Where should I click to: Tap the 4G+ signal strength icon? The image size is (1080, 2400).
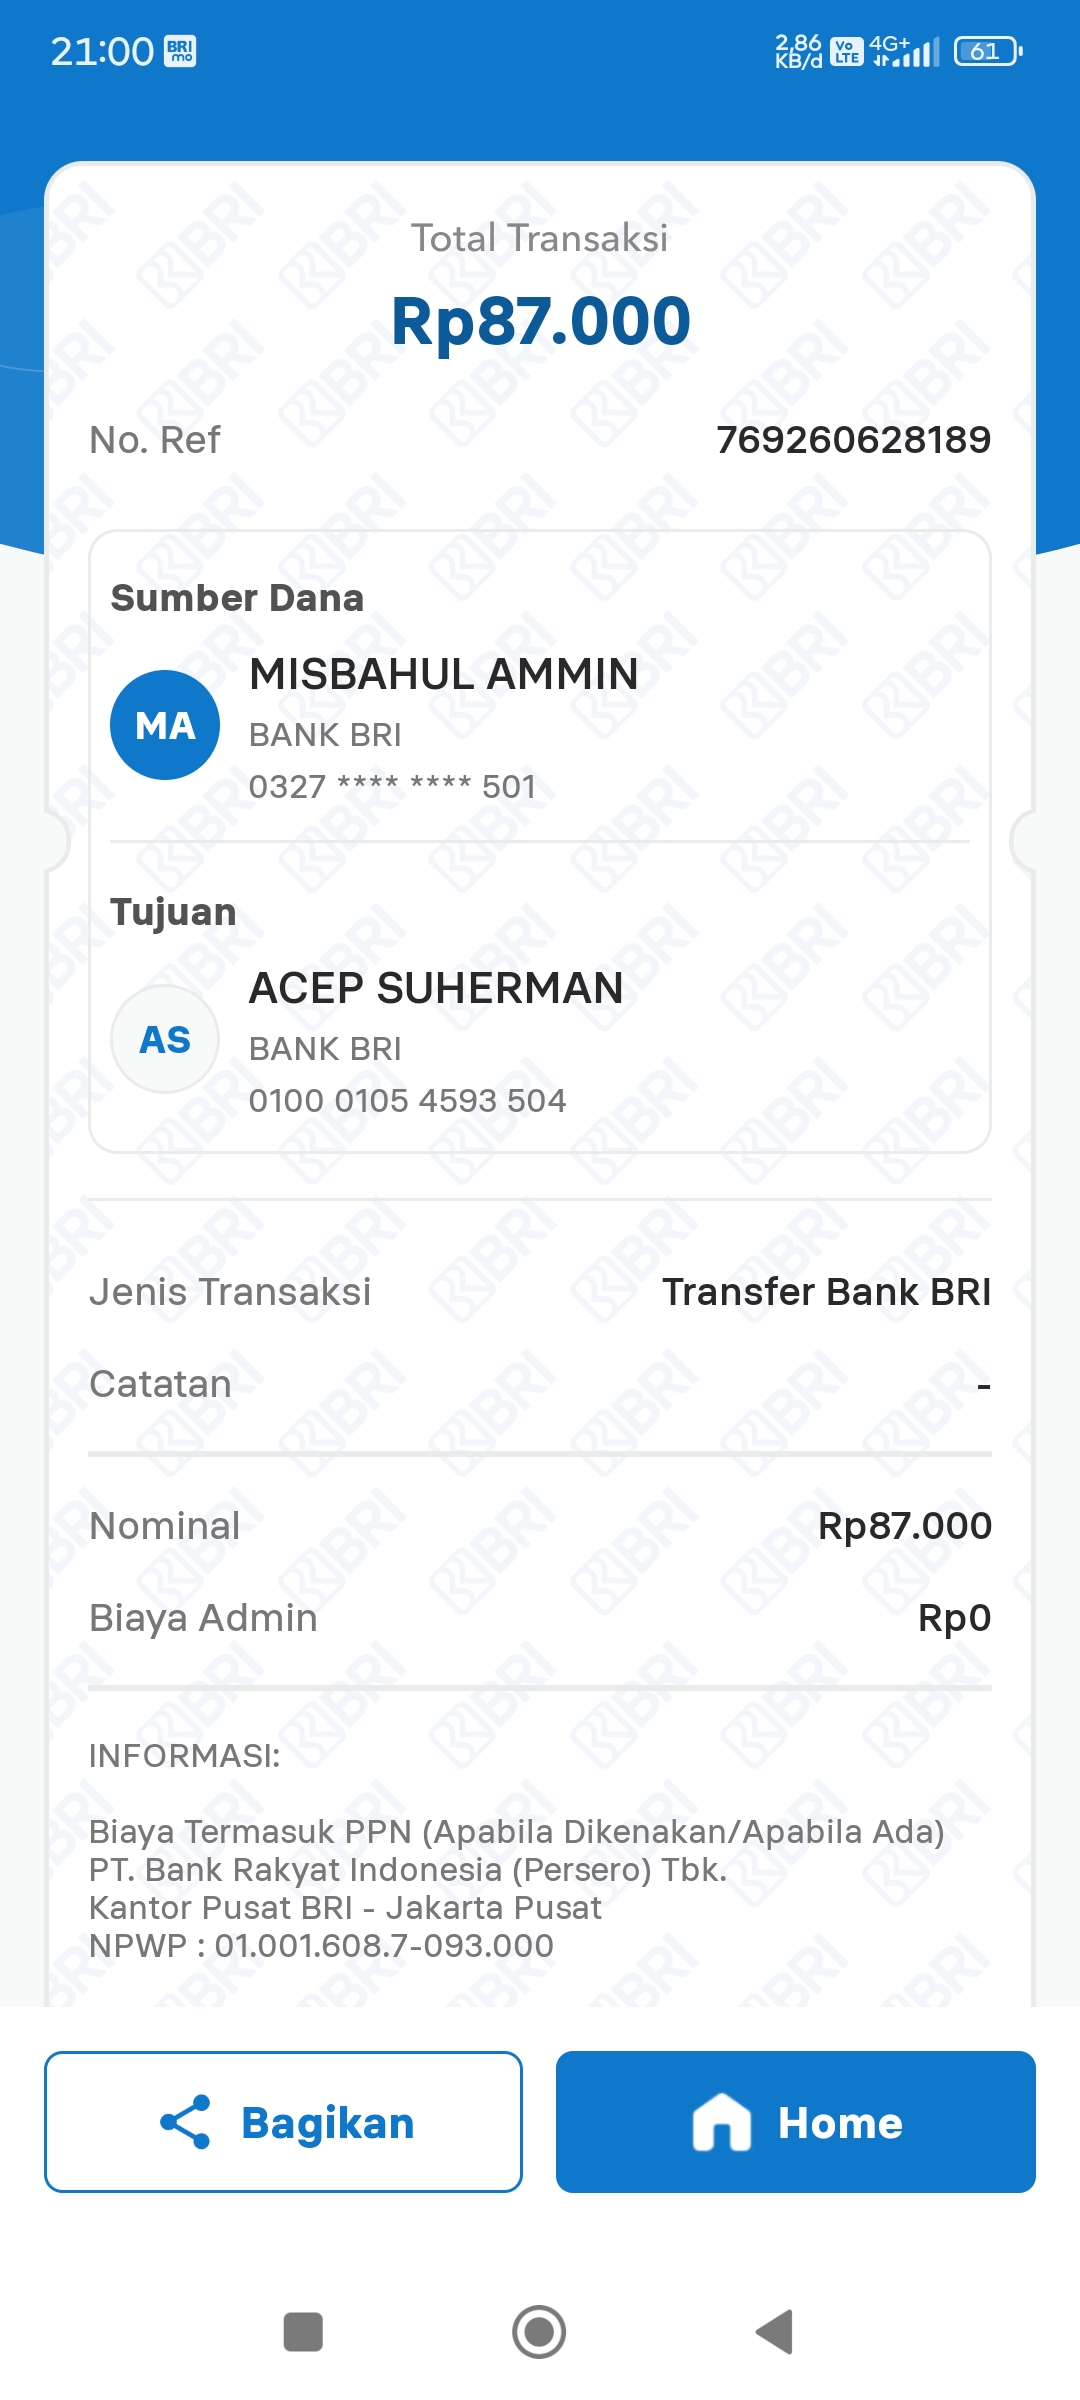(x=905, y=51)
